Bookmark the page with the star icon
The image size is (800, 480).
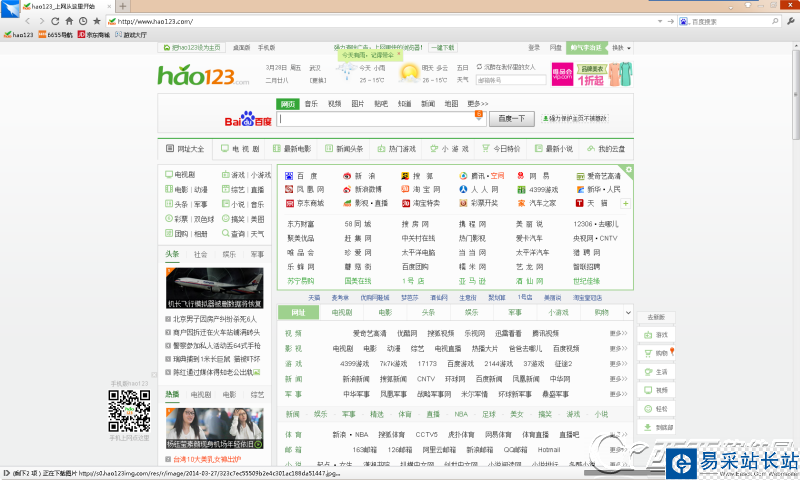[96, 21]
